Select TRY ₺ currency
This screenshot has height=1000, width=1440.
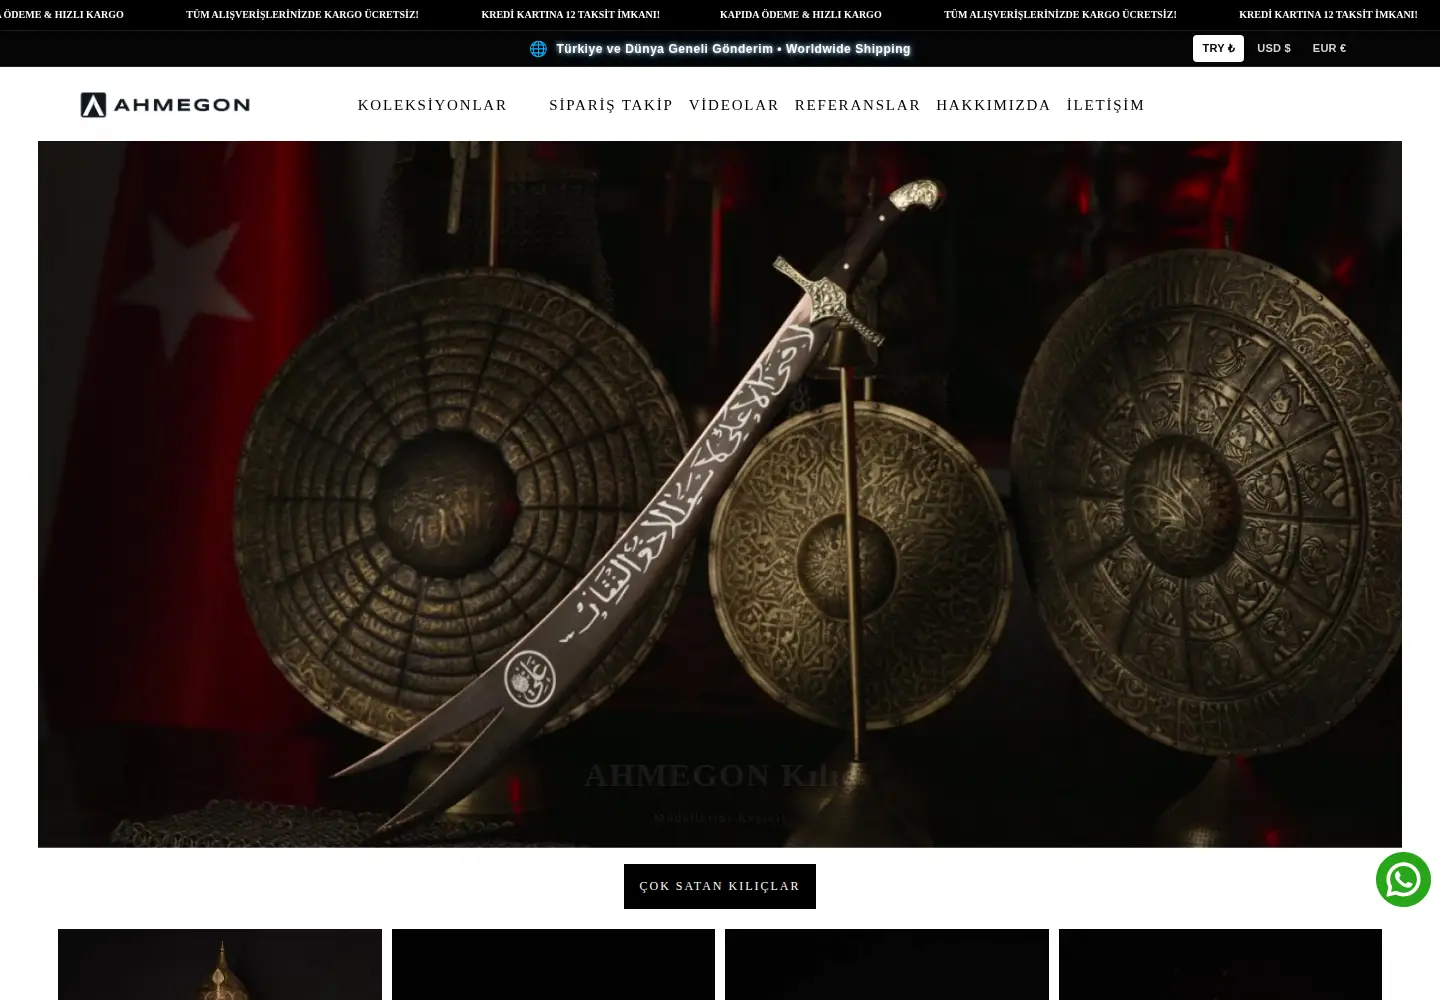[x=1218, y=48]
